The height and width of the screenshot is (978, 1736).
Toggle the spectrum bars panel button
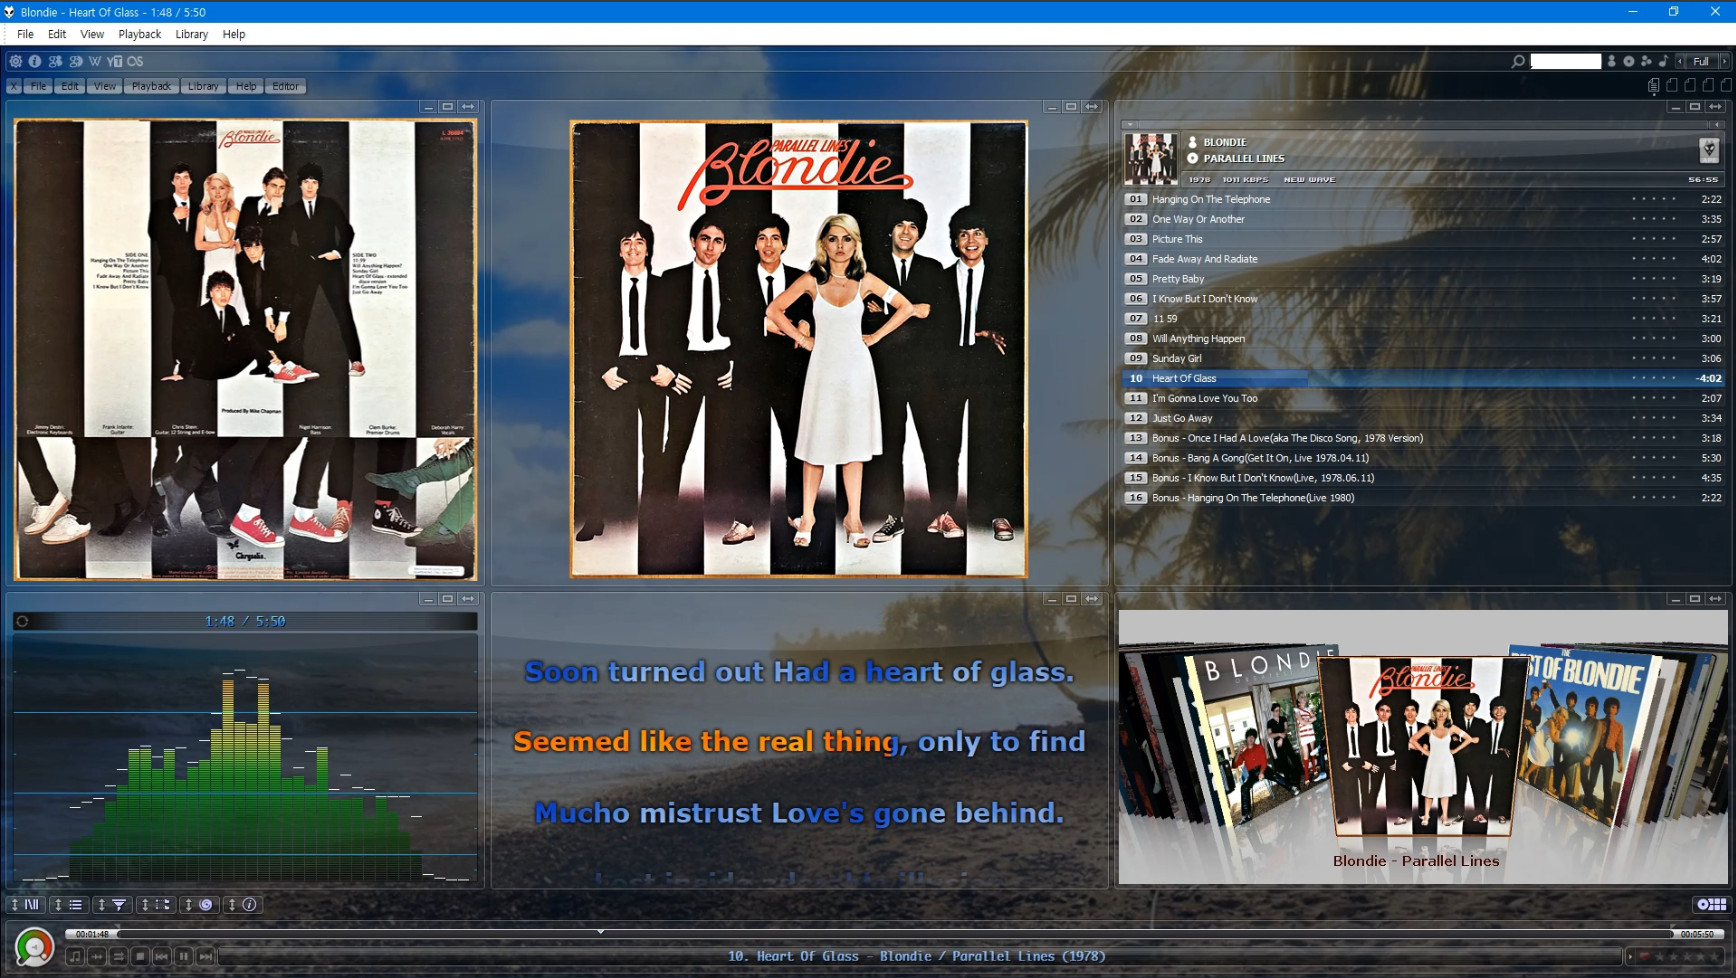tap(27, 904)
